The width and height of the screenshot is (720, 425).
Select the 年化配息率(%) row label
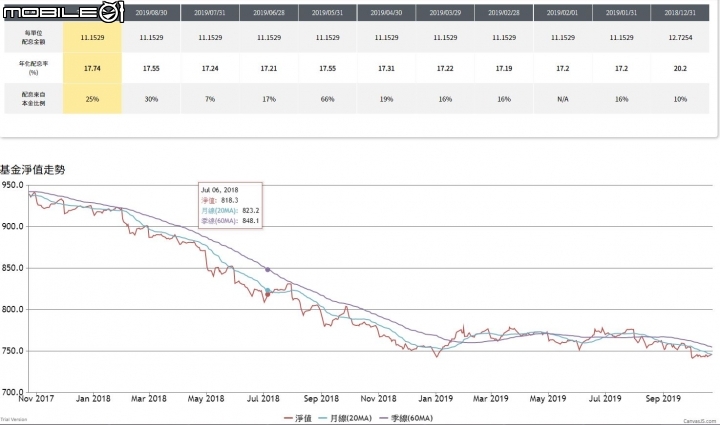point(34,68)
